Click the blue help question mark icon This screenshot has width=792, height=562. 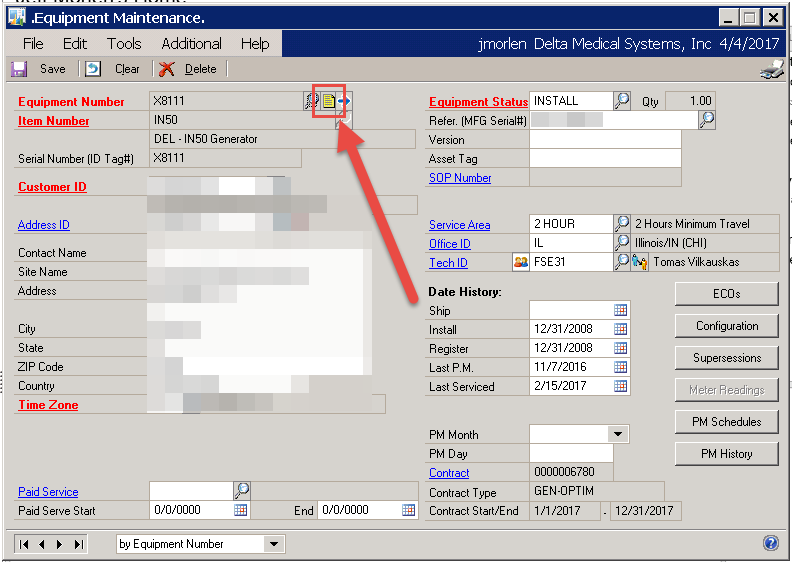point(771,543)
